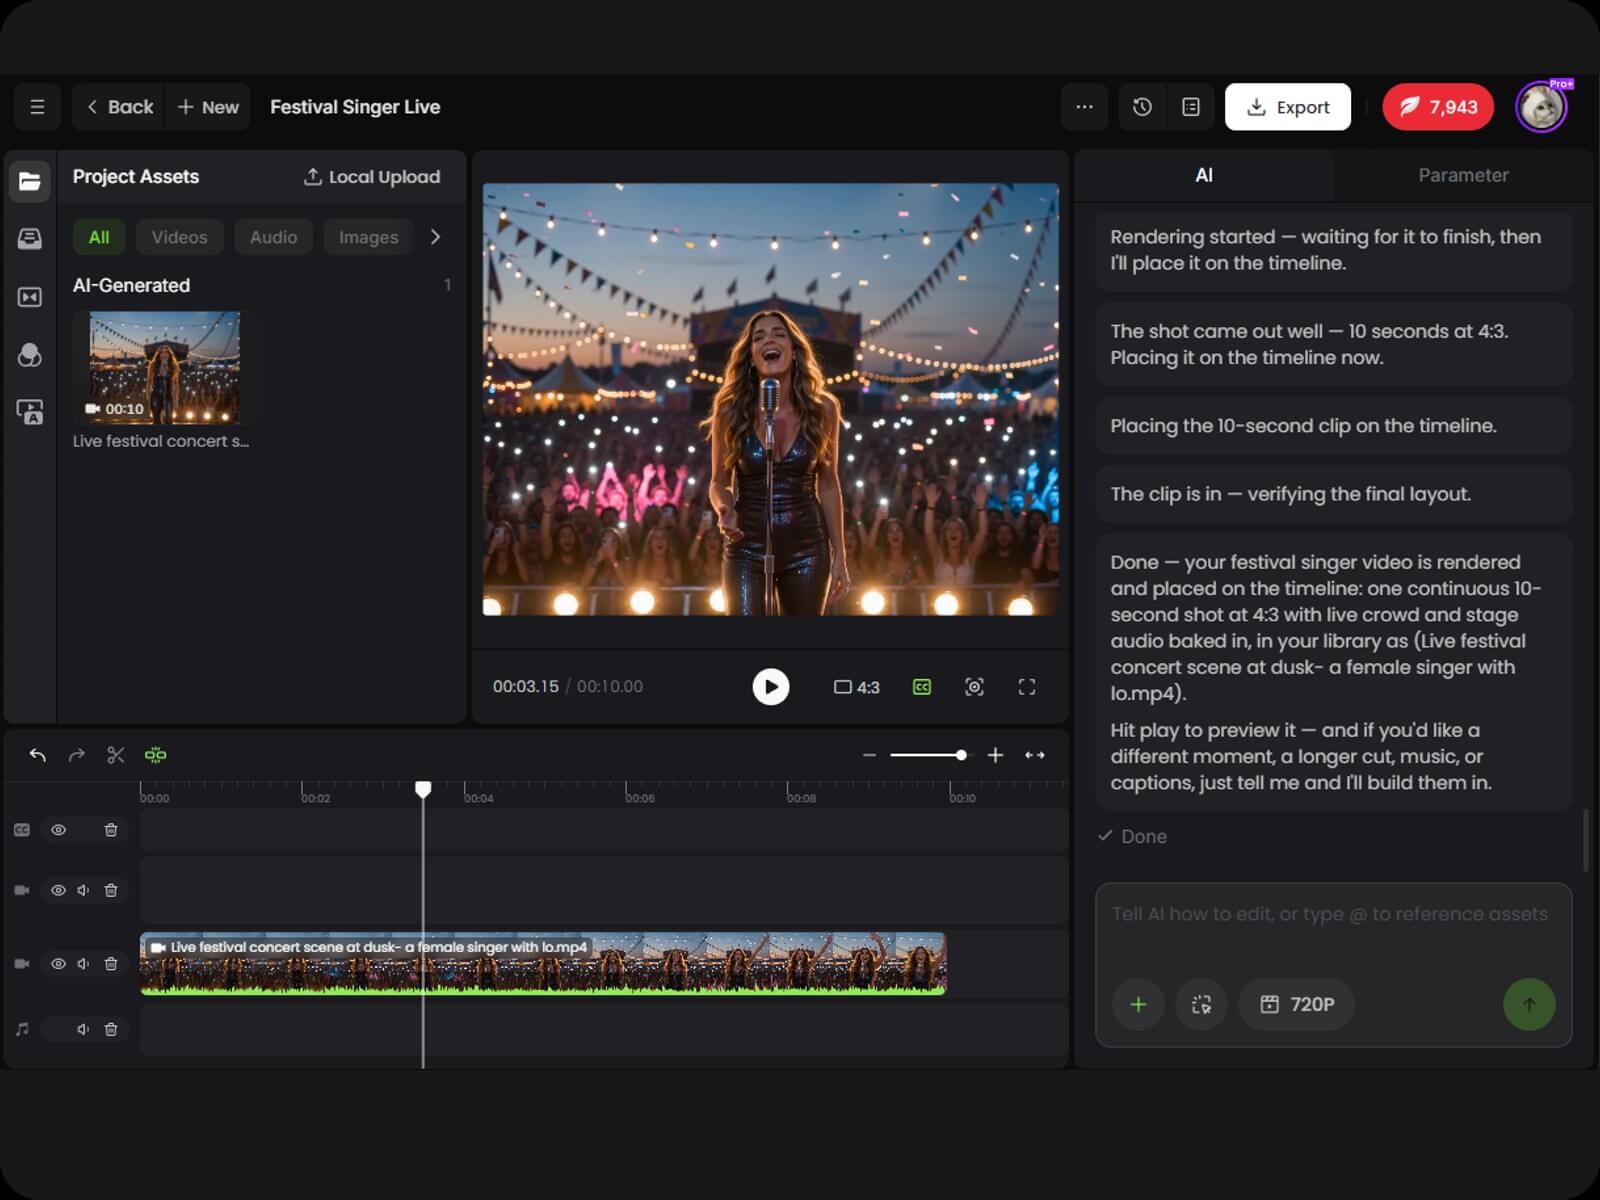Click the fit timeline width arrows icon
Screen dimensions: 1600x1200
tap(1035, 755)
